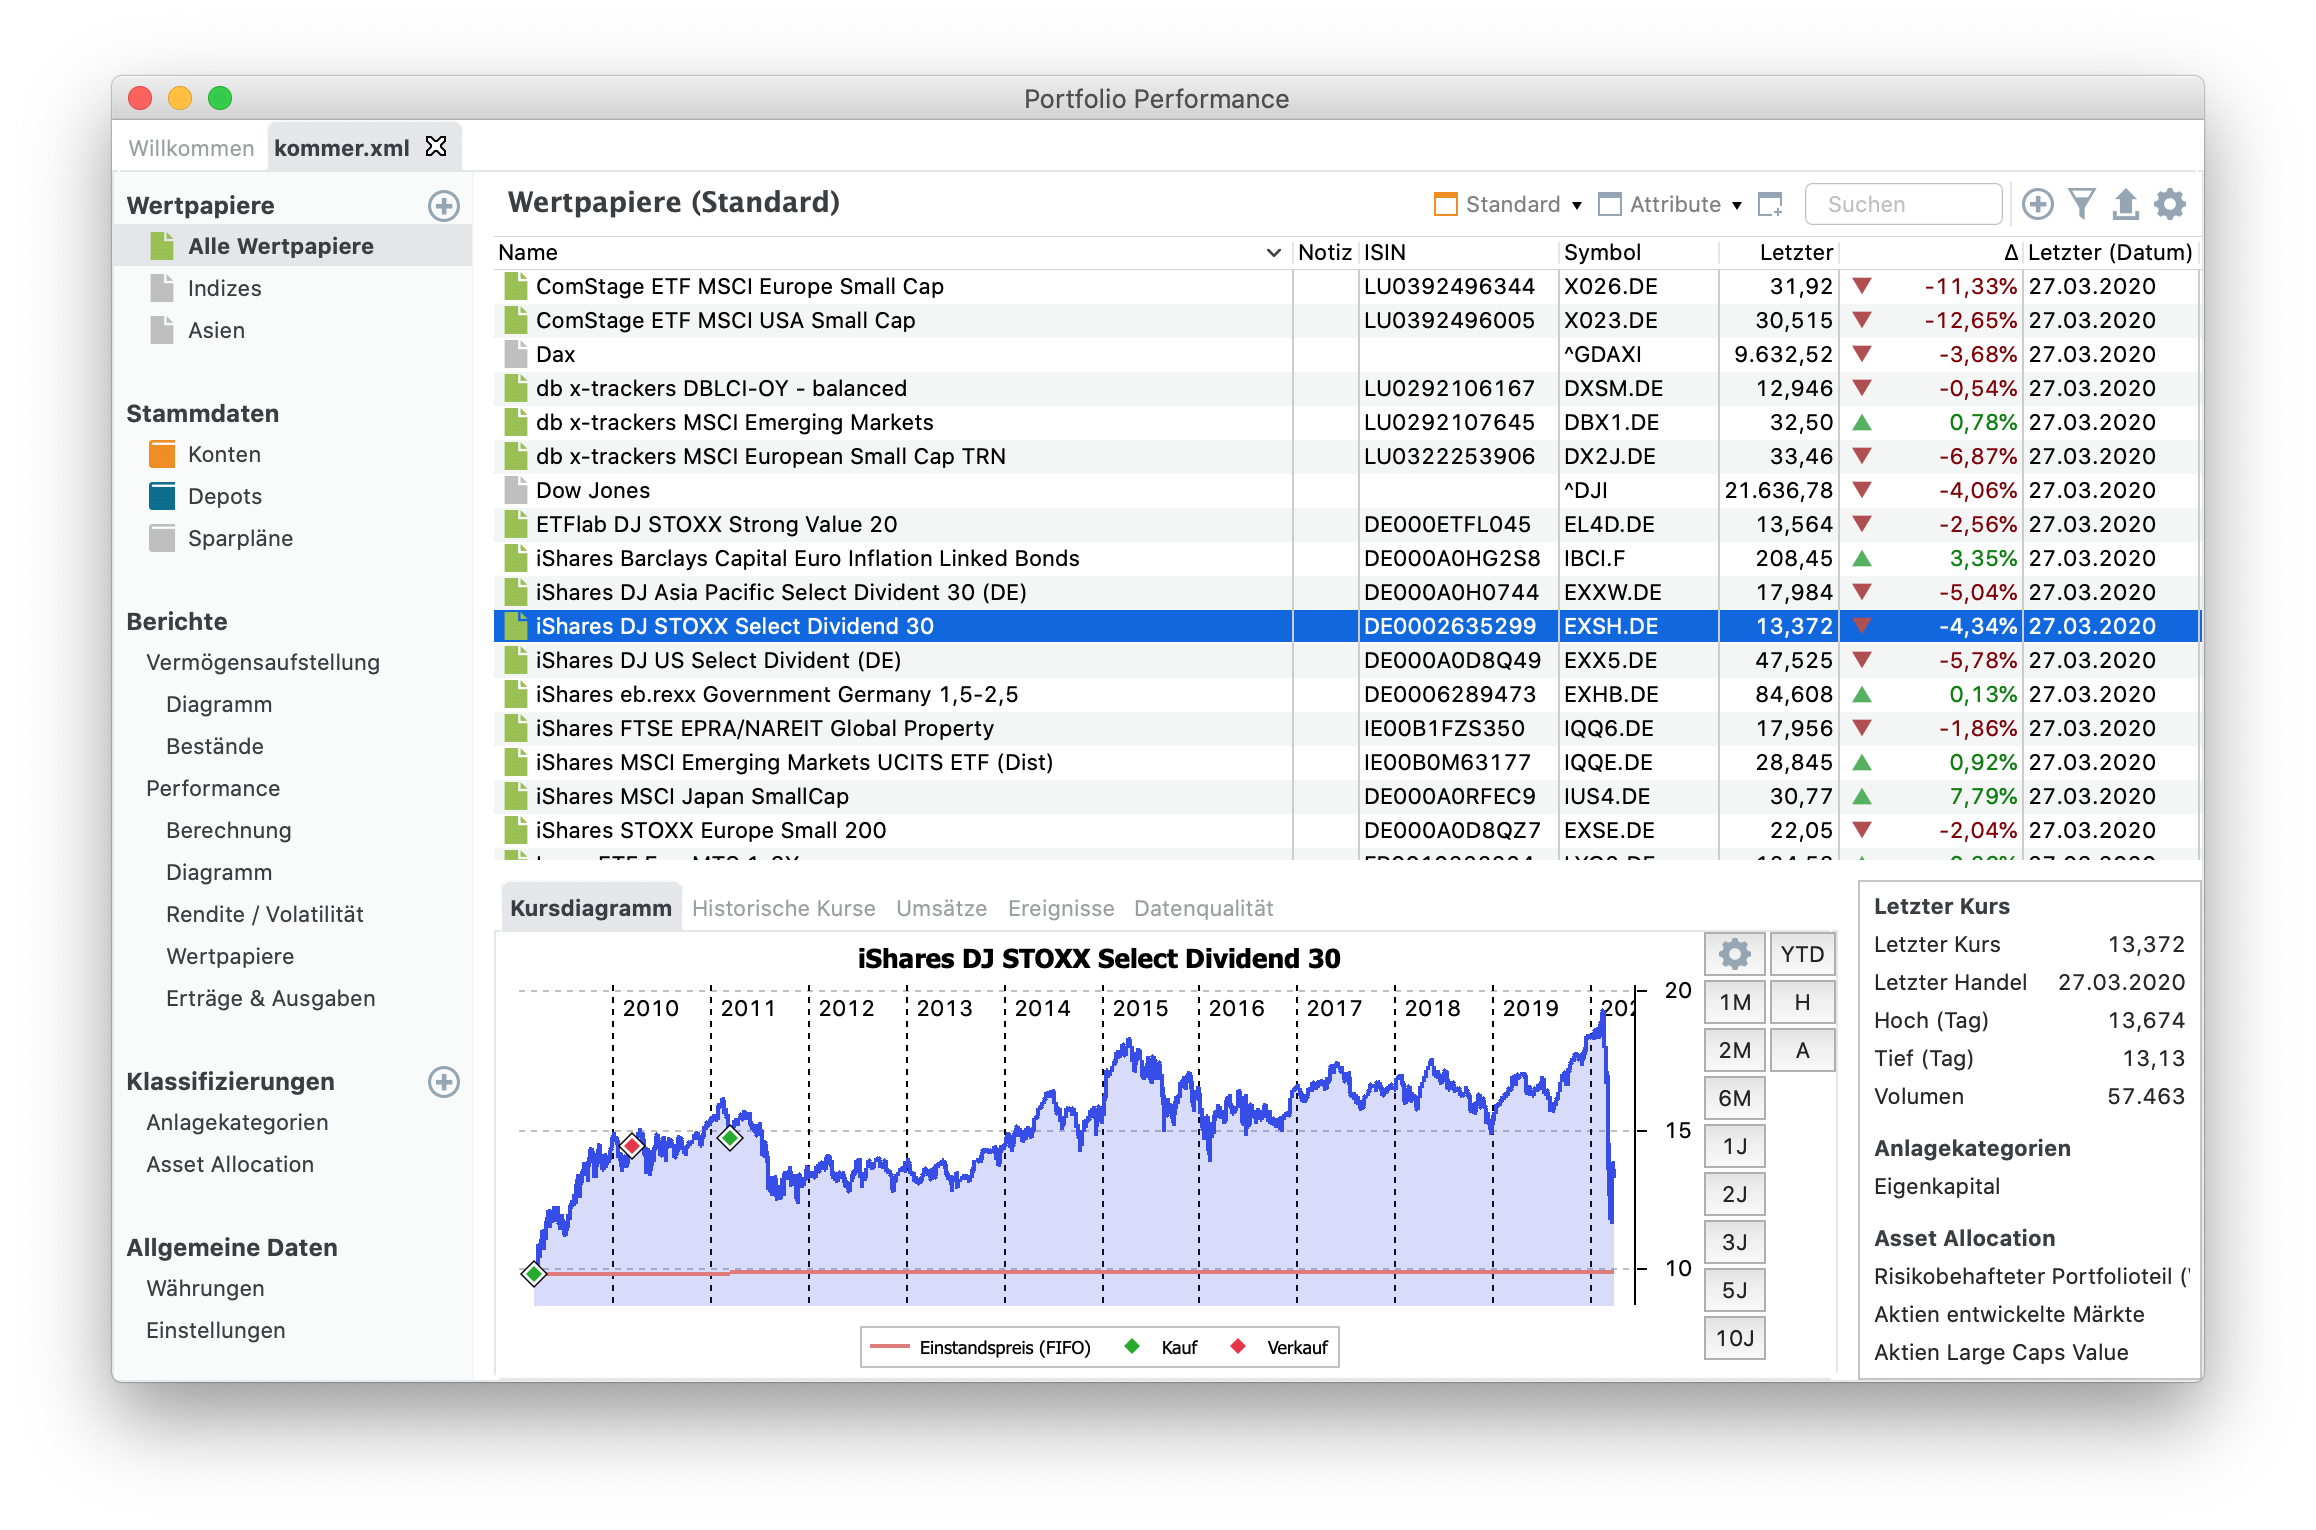Click the green up arrow in the iShares MSCI Japan SmallCap row

tap(1862, 797)
